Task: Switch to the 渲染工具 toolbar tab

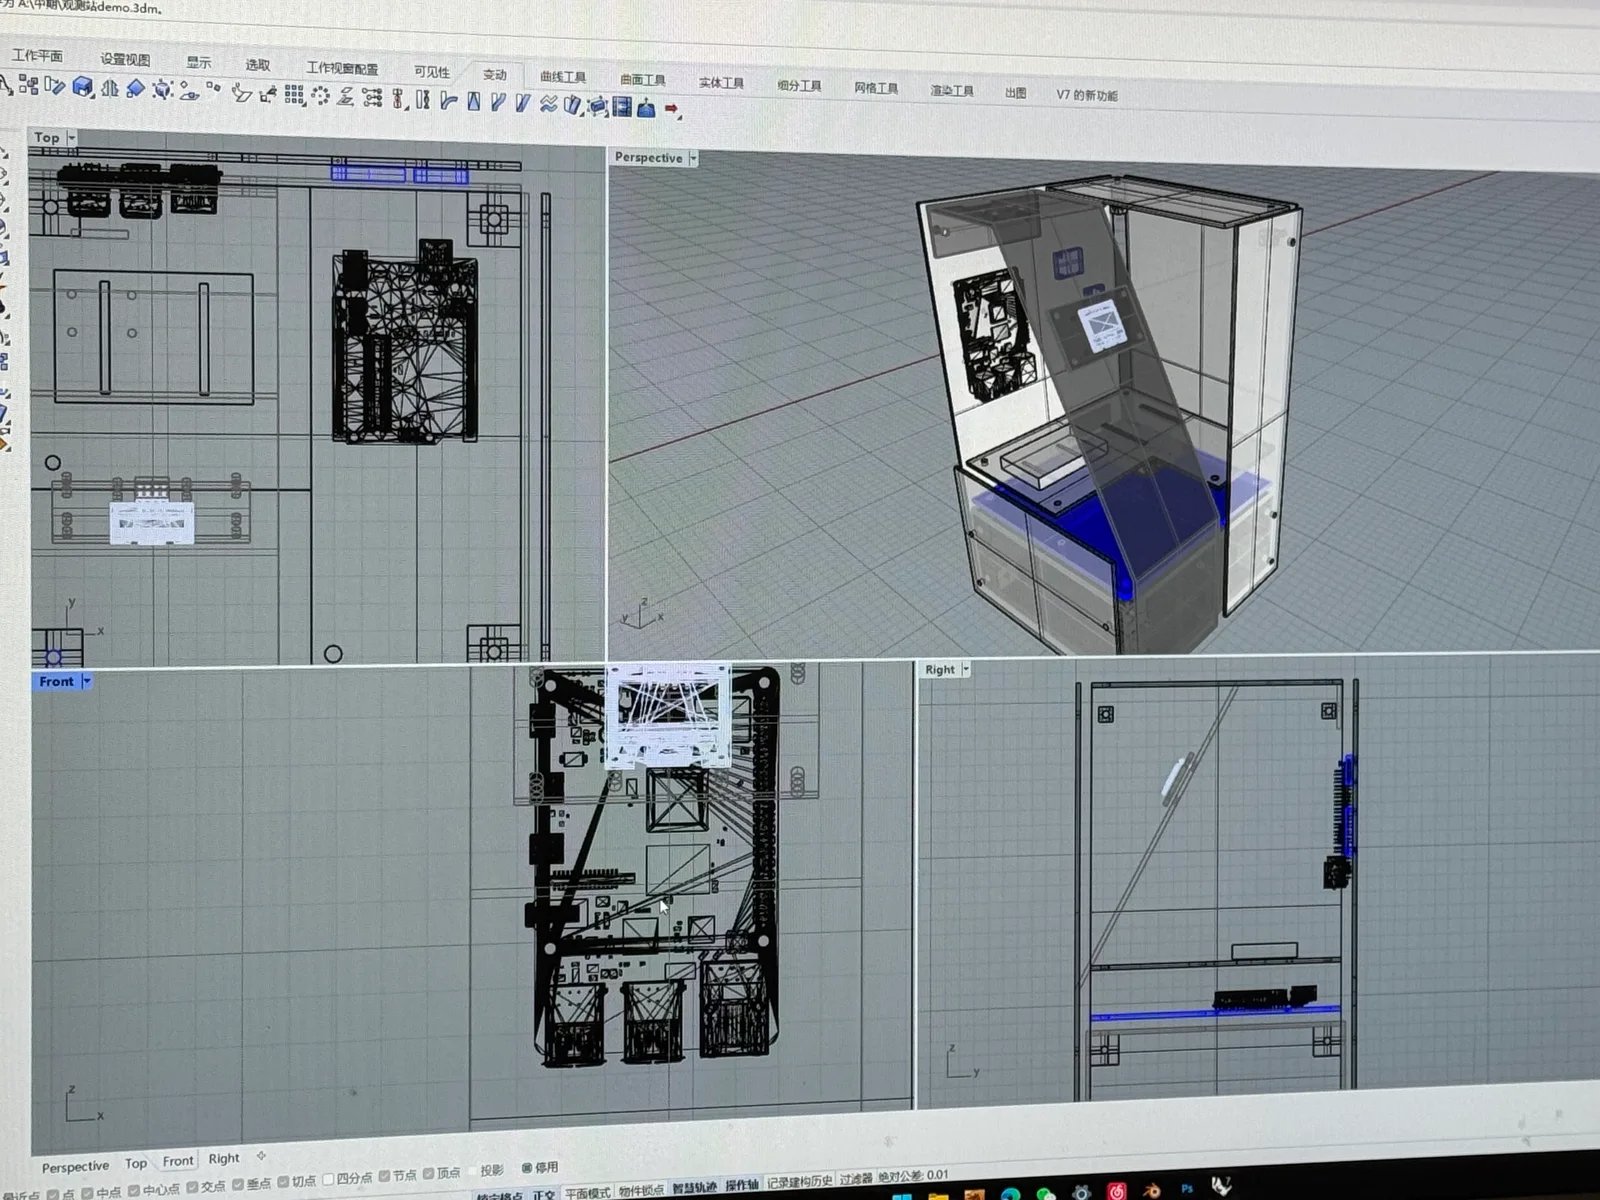Action: click(951, 90)
